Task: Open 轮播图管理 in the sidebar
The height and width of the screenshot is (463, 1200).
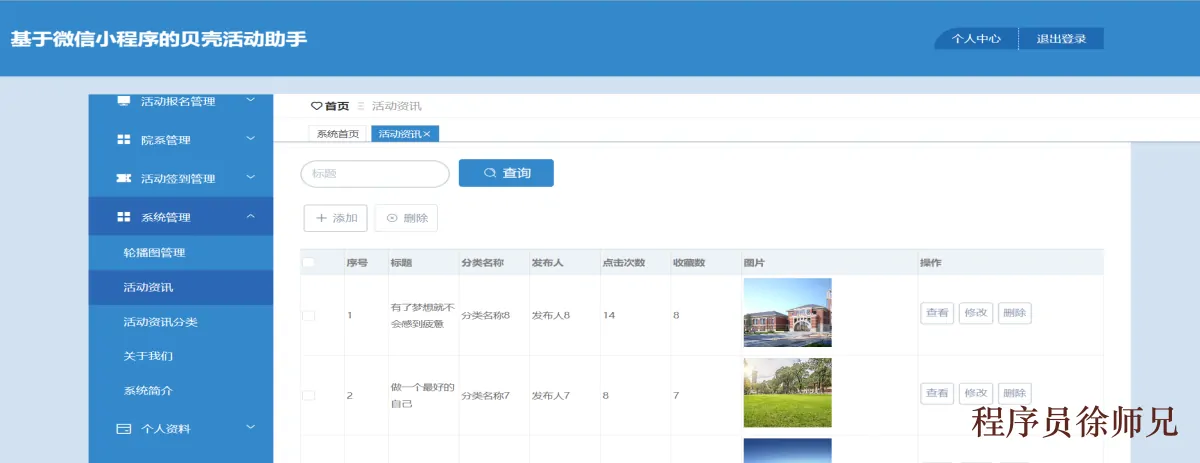Action: click(x=181, y=253)
